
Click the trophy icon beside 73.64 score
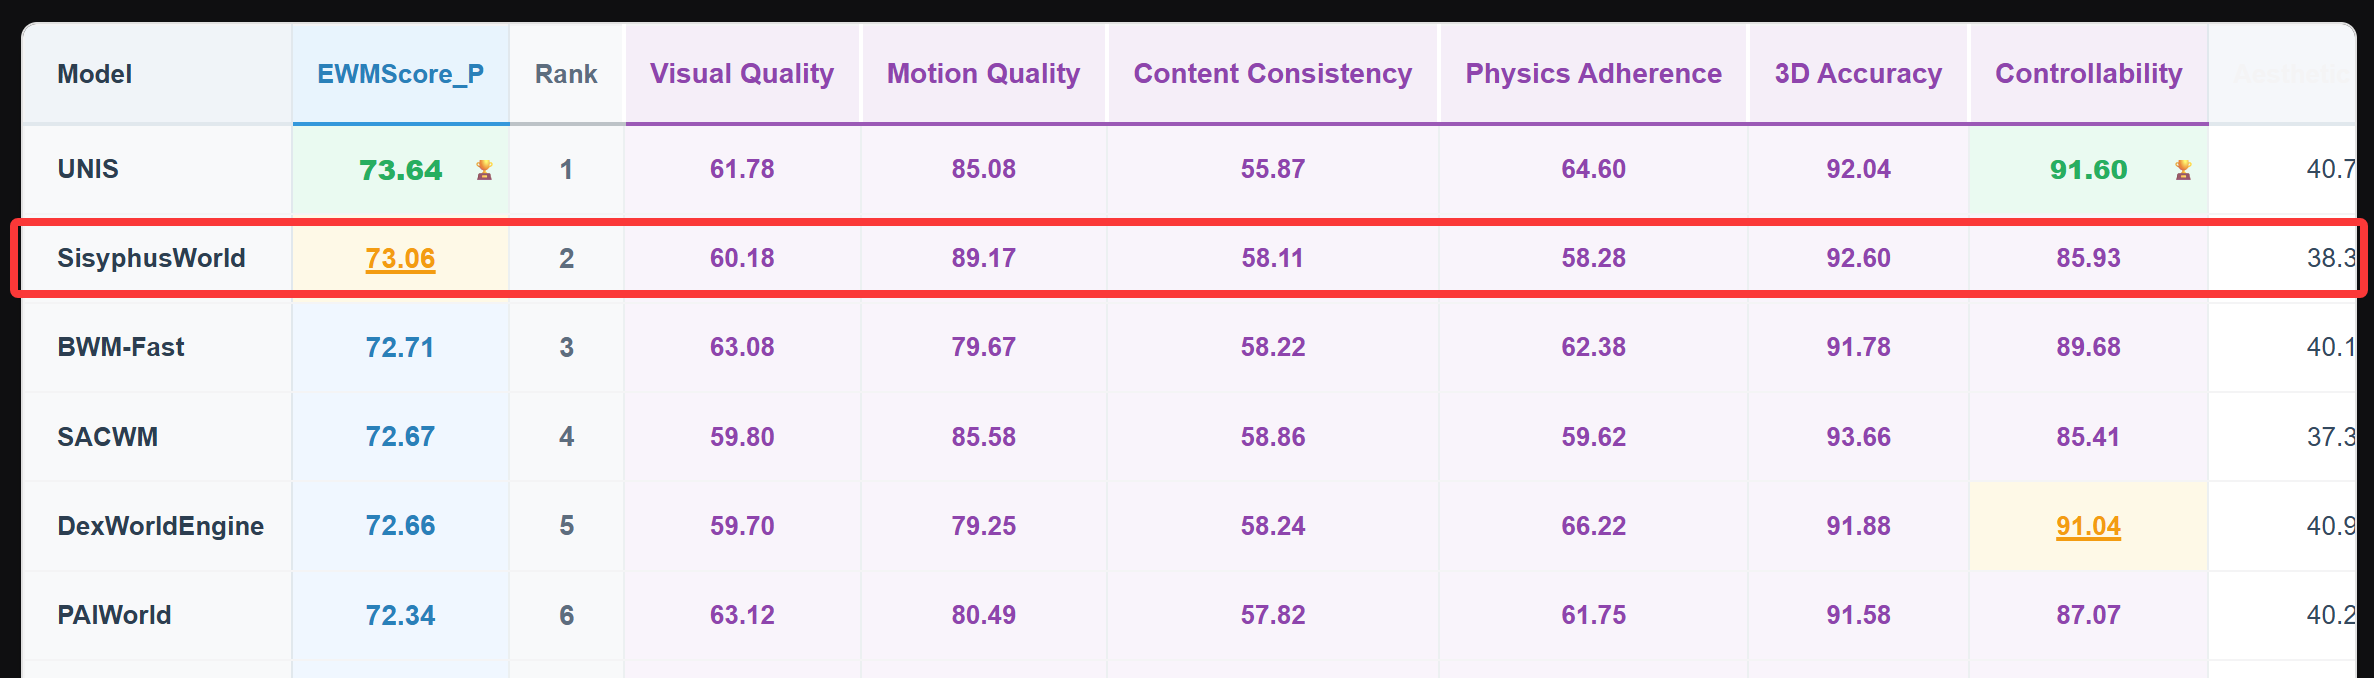tap(484, 170)
